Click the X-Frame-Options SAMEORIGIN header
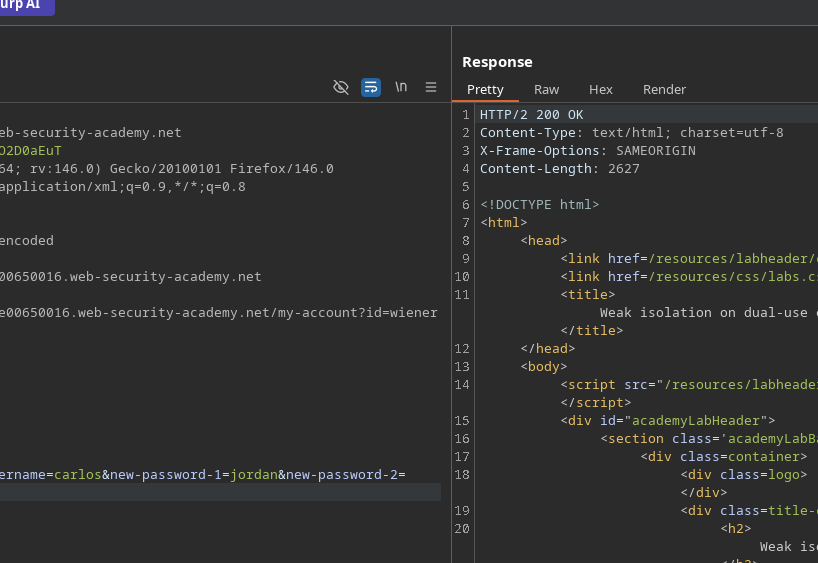 point(587,150)
